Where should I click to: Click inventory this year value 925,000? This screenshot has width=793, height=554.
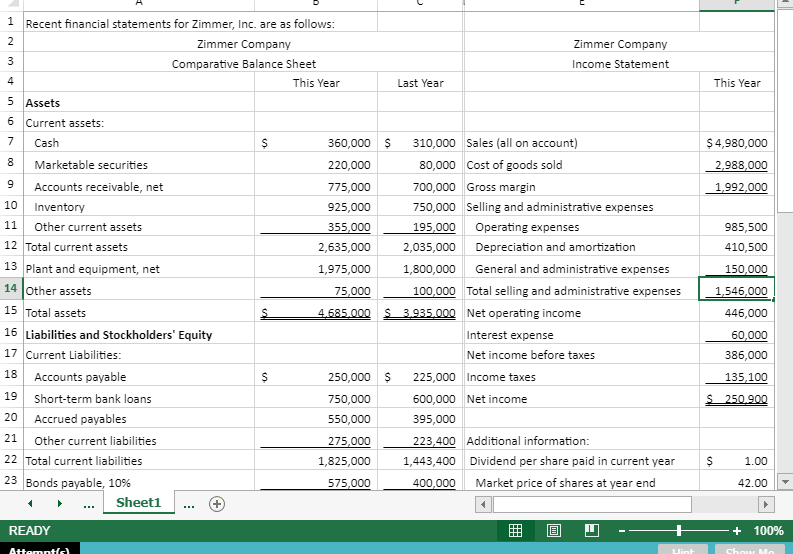[x=316, y=206]
